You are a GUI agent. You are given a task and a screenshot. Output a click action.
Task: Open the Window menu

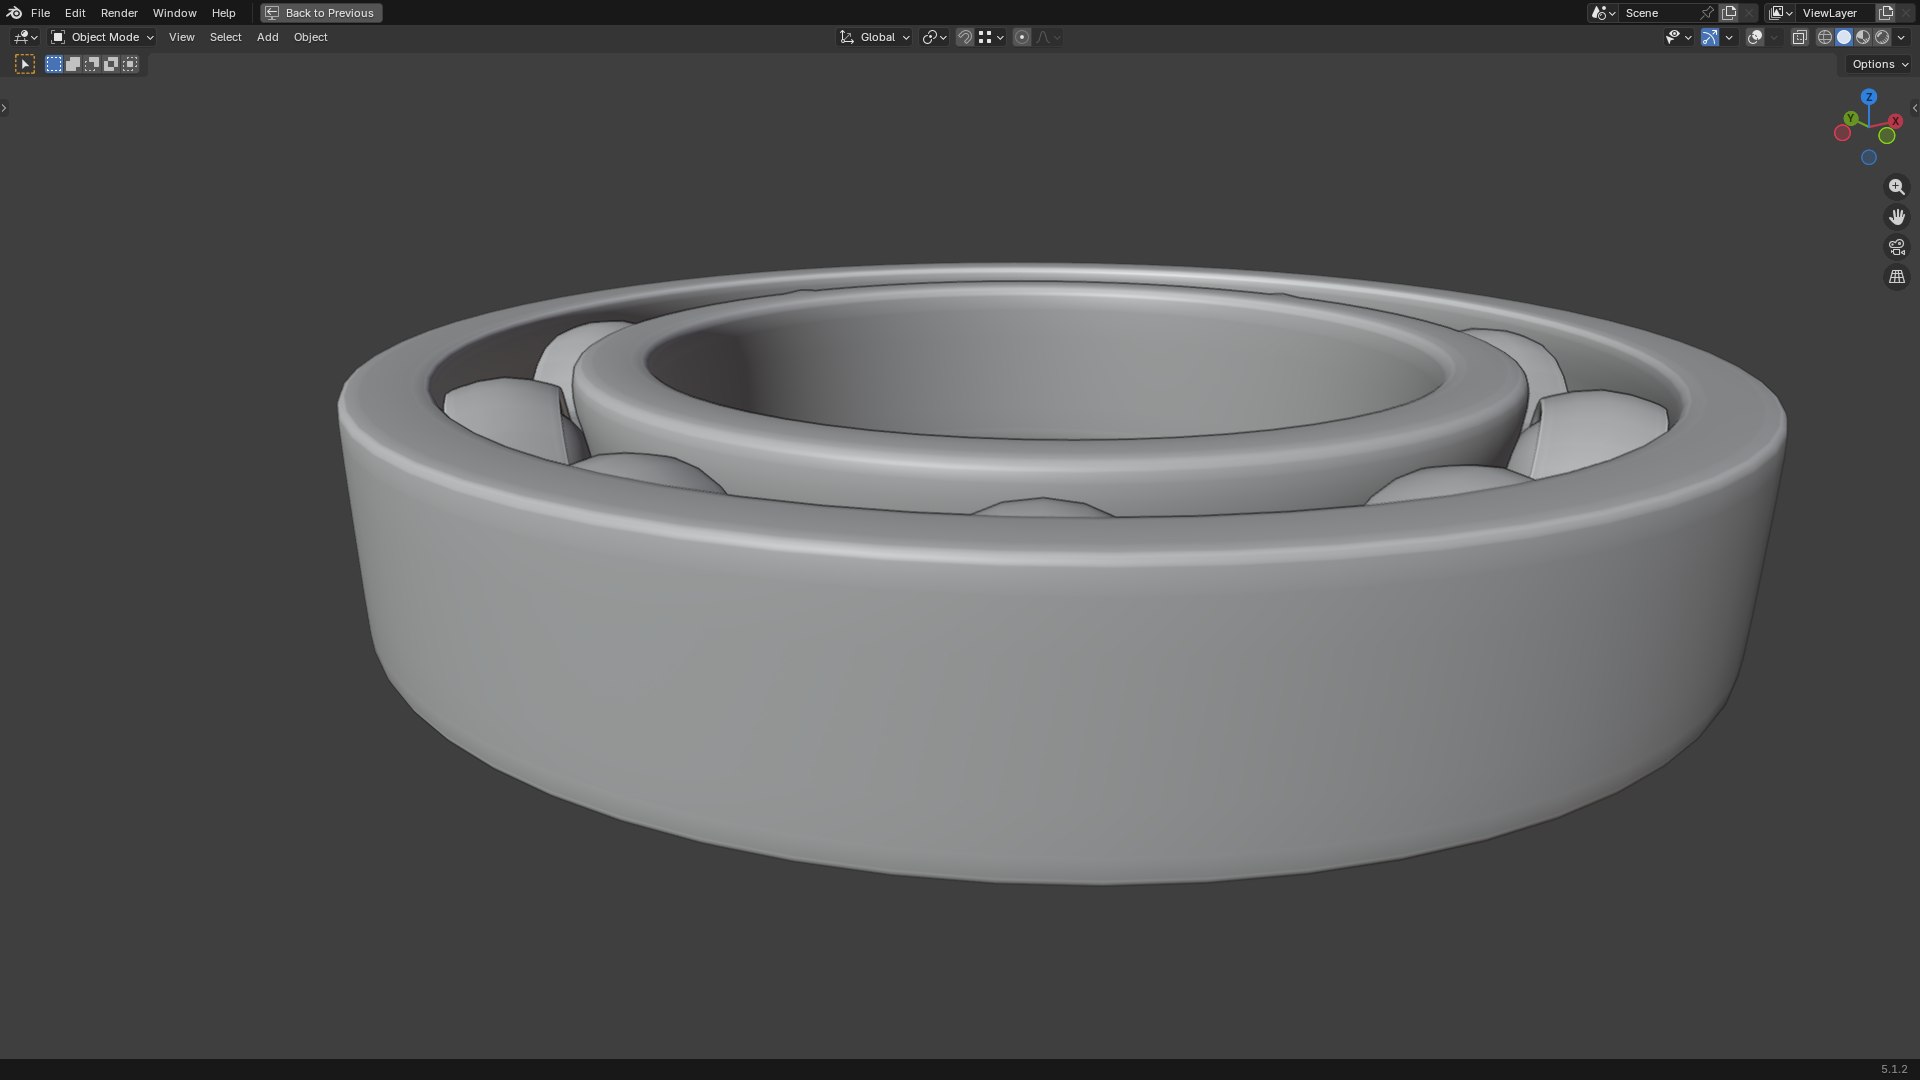(x=174, y=13)
